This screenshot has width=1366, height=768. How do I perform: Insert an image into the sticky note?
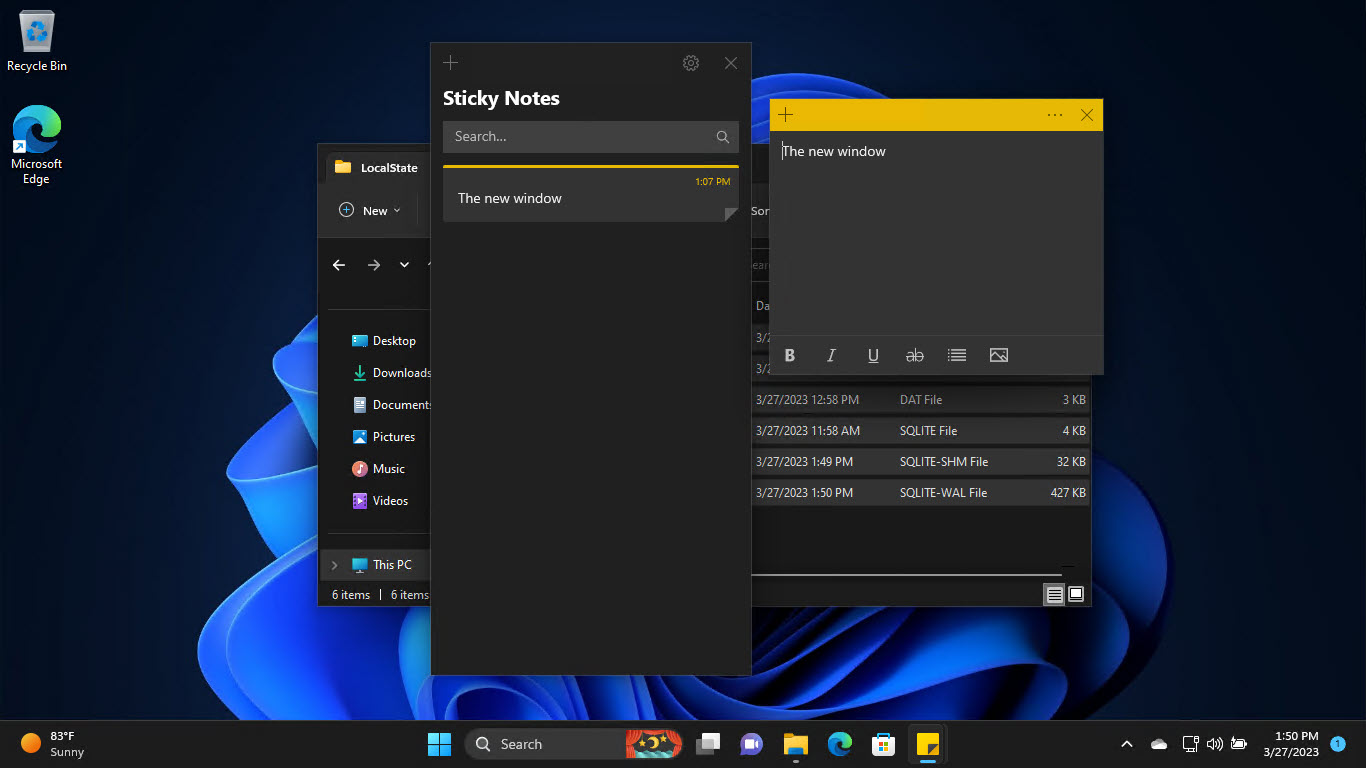click(998, 355)
